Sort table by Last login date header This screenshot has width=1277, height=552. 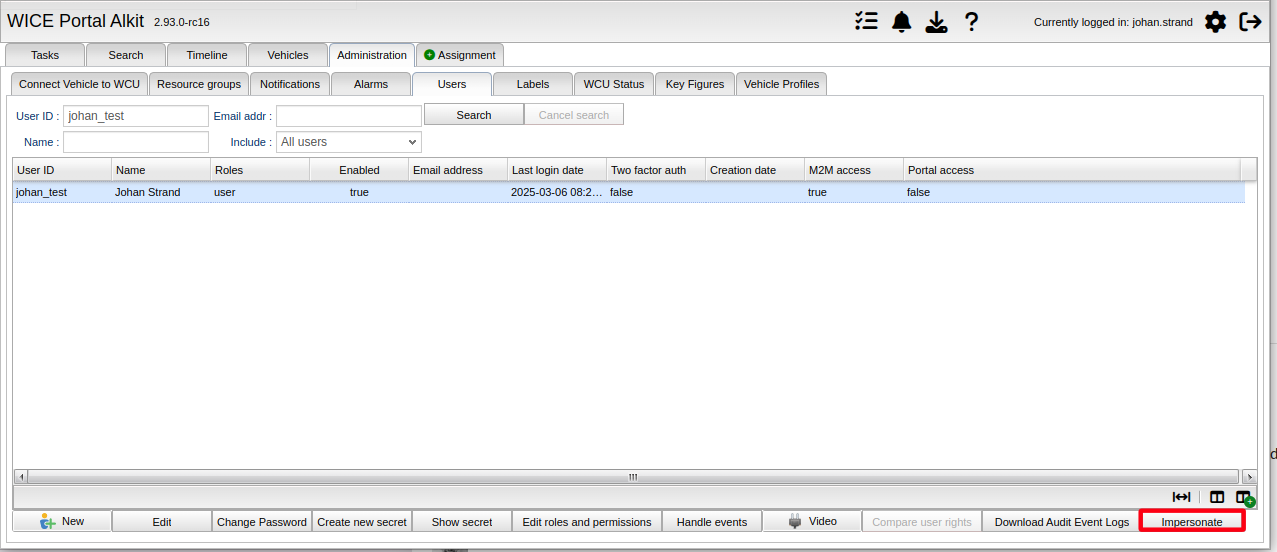[556, 170]
